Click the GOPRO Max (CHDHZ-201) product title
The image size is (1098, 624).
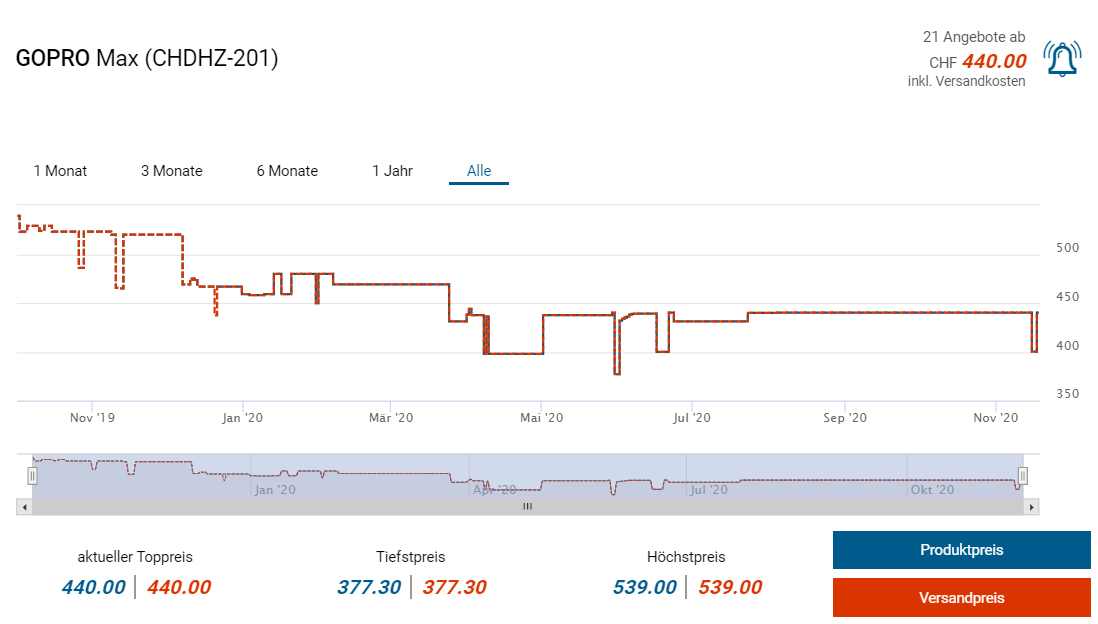(147, 58)
